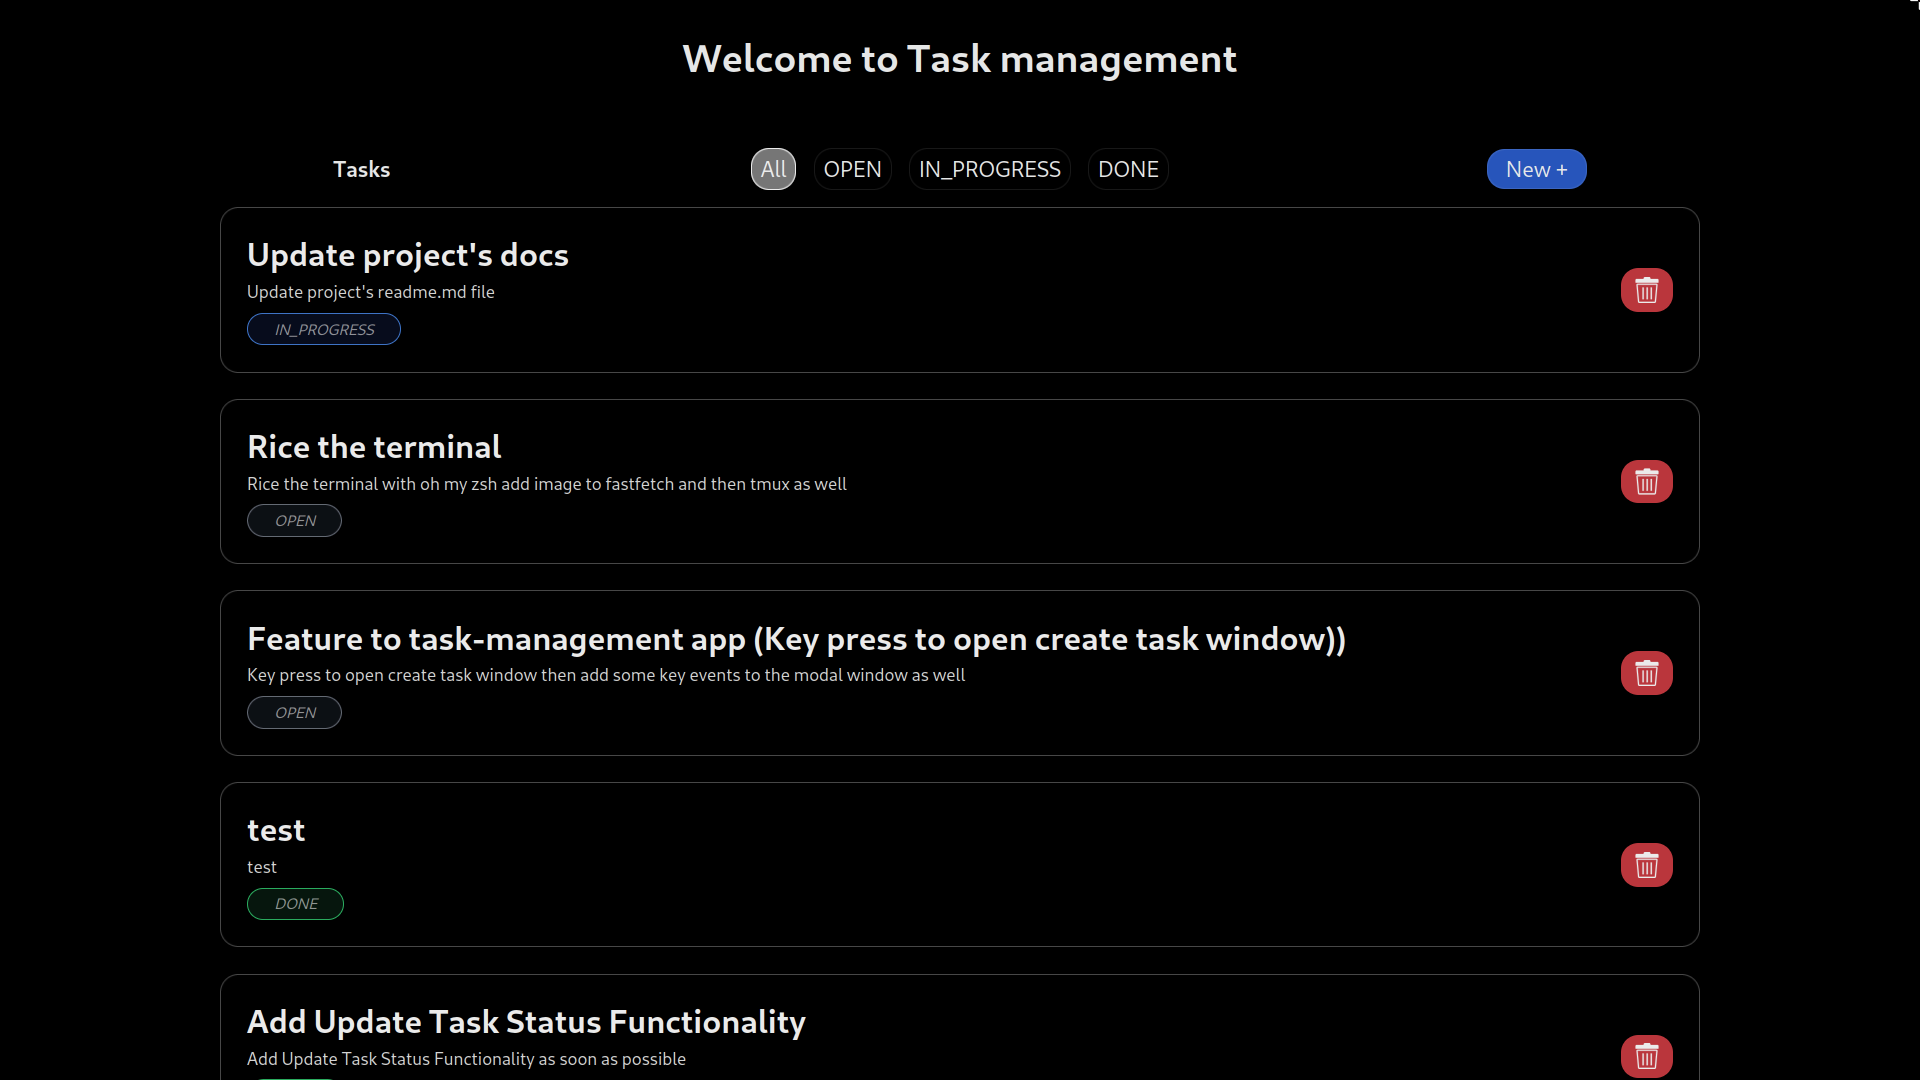Delete the "Update project's docs" task
Viewport: 1920px width, 1080px height.
pos(1646,290)
